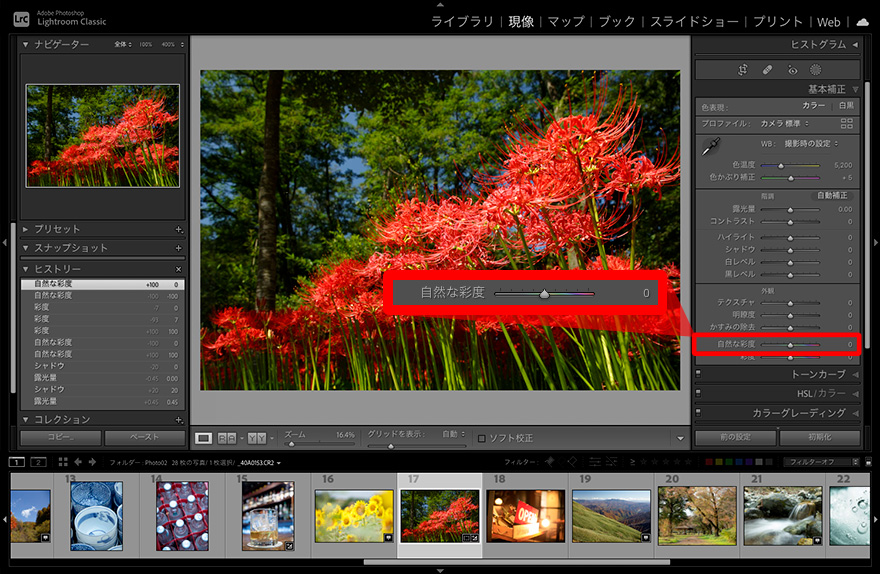Open the profile browser grid icon
This screenshot has height=574, width=880.
coord(847,123)
